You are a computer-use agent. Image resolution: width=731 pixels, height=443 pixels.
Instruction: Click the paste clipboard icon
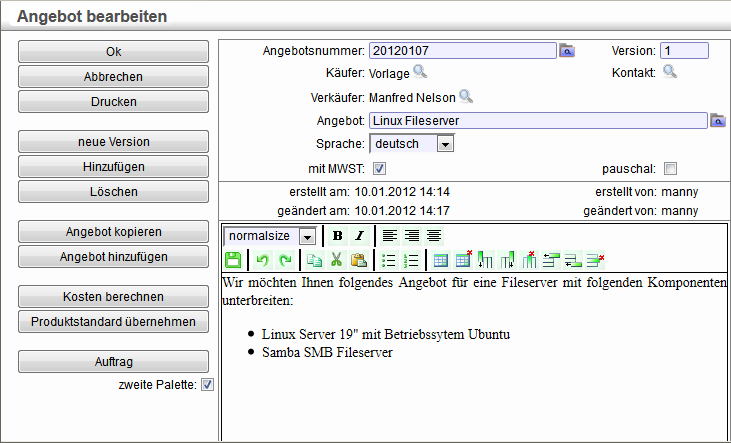(x=358, y=260)
